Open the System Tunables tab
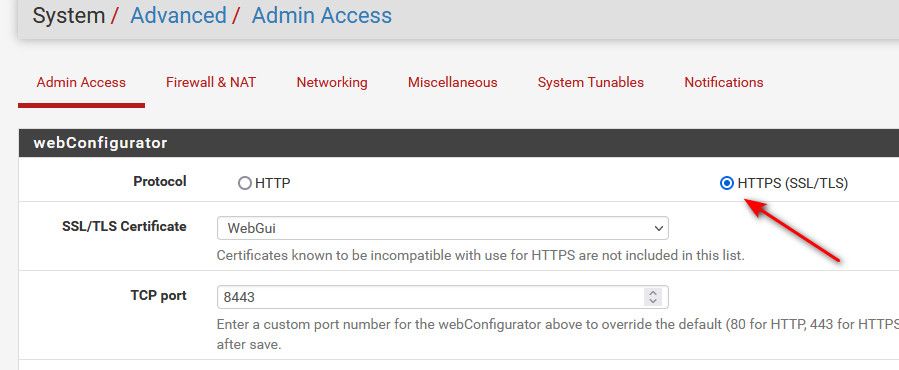This screenshot has width=899, height=370. [591, 82]
